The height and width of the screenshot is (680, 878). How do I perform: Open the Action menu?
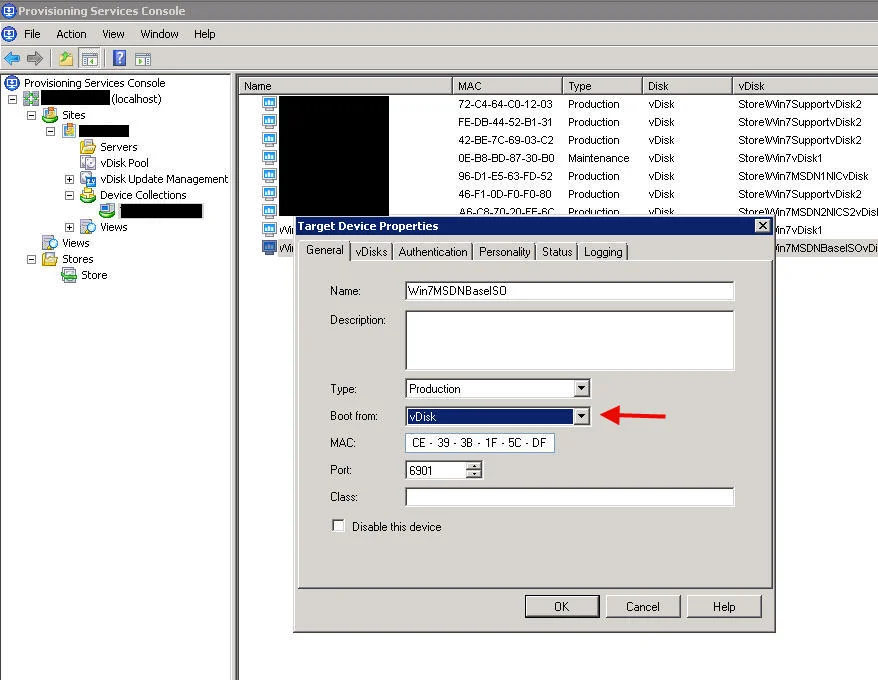click(71, 34)
